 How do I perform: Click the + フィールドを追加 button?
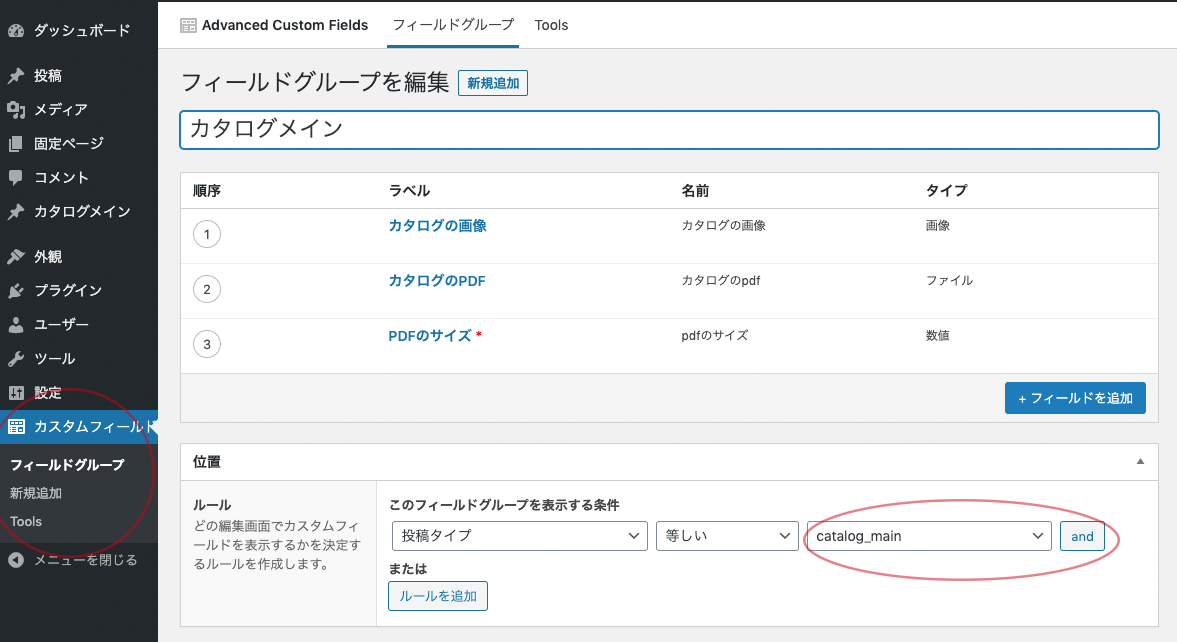click(1075, 398)
